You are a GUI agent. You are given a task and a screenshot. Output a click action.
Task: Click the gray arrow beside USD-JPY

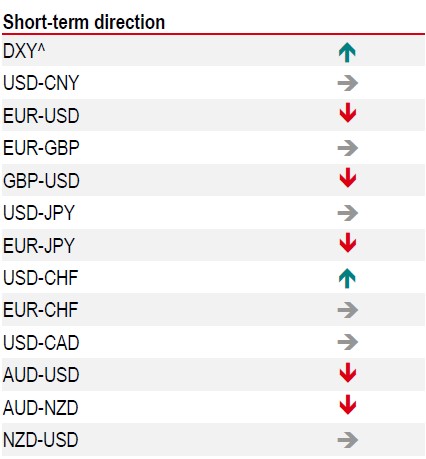point(348,213)
